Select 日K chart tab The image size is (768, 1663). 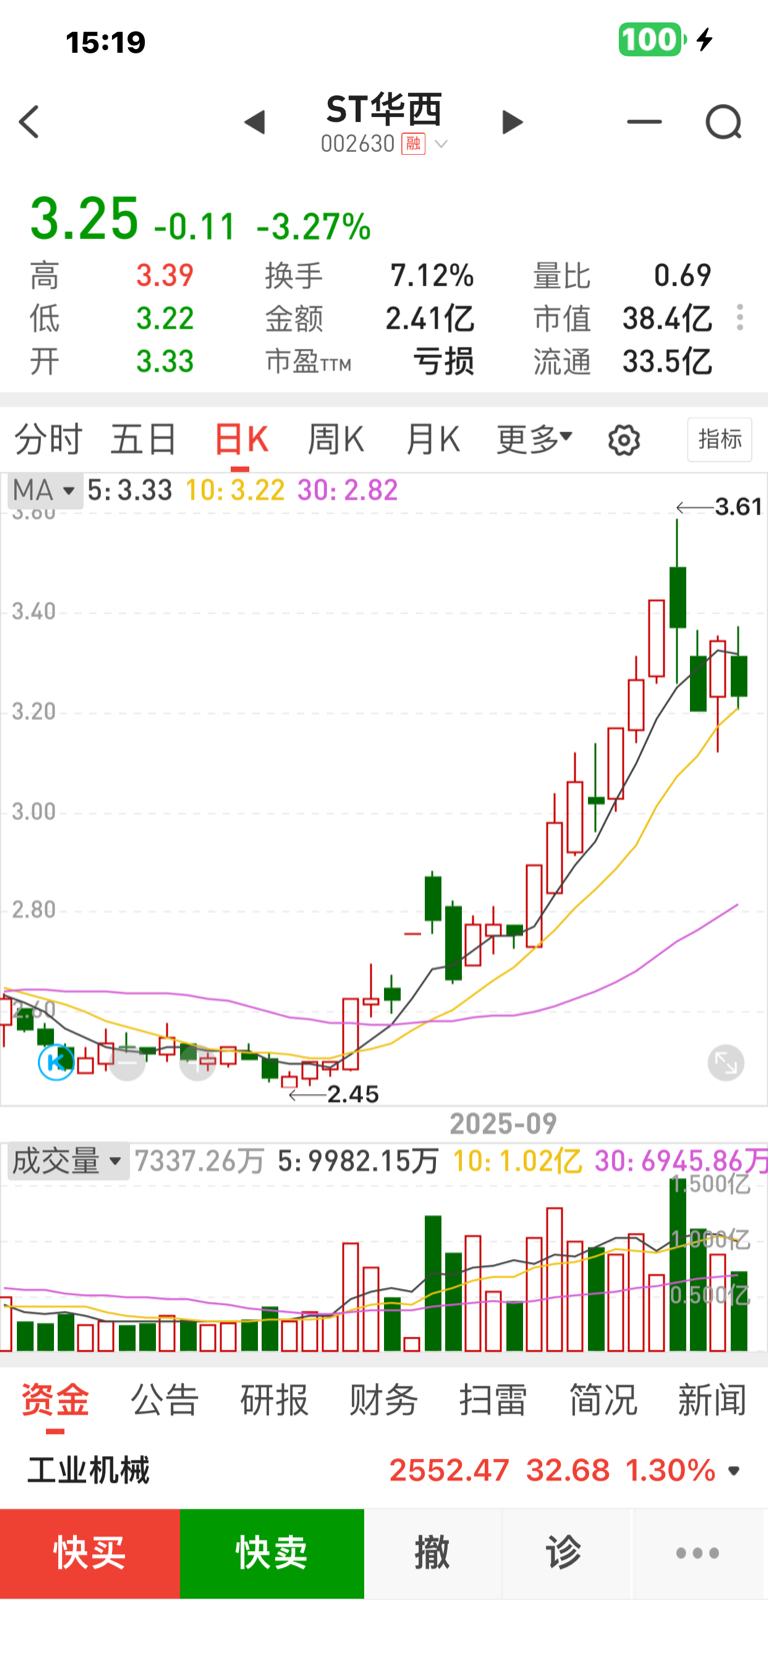coord(241,439)
